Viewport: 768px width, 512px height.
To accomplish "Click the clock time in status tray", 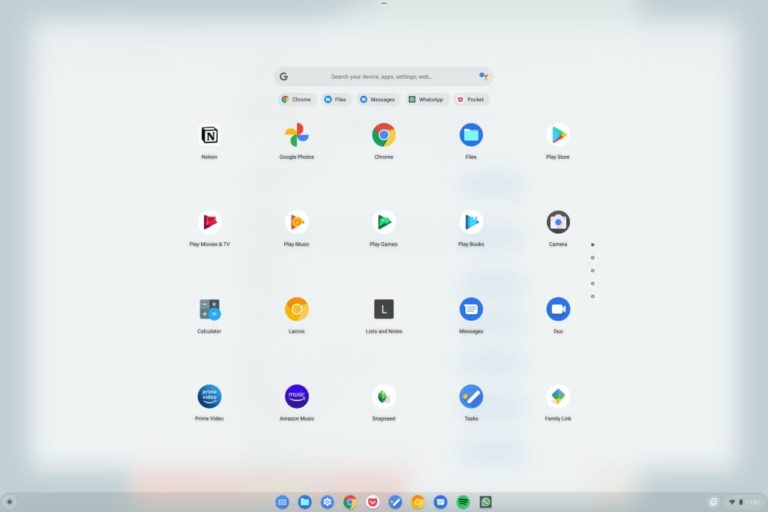I will [x=753, y=502].
